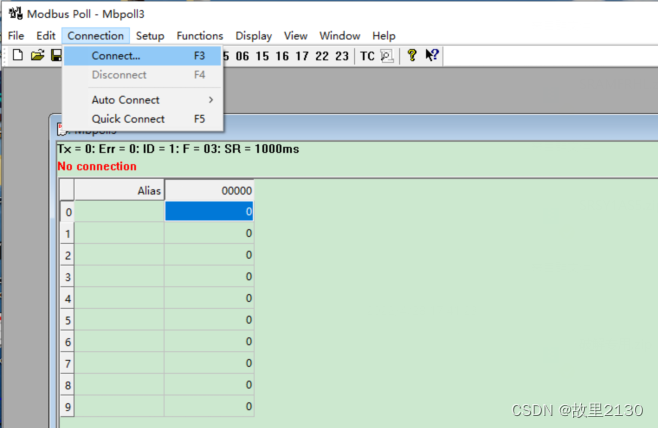Image resolution: width=658 pixels, height=428 pixels.
Task: Close the open Connection menu
Action: coord(96,36)
